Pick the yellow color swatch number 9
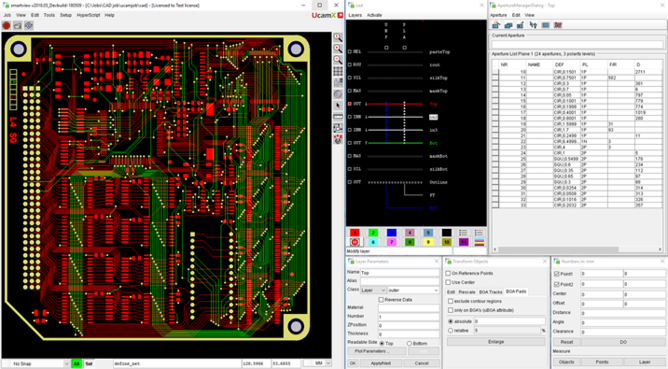Viewport: 668px width, 369px height. coord(428,242)
